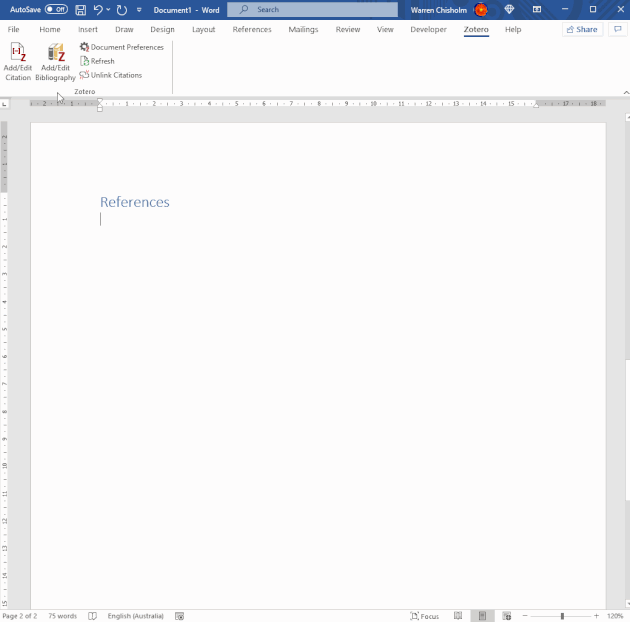Click English (Australia) language indicator

[x=135, y=616]
